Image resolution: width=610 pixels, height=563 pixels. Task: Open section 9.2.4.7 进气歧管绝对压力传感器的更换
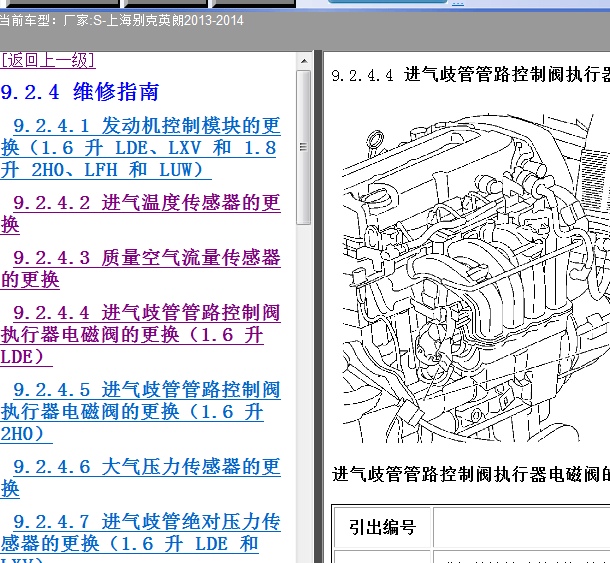(x=140, y=537)
